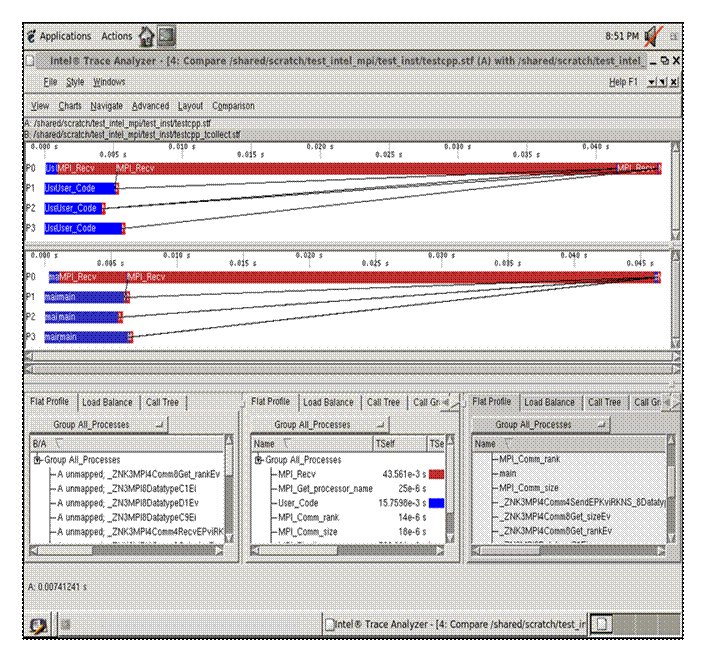Switch to Load Balance tab in middle pane

pos(328,403)
